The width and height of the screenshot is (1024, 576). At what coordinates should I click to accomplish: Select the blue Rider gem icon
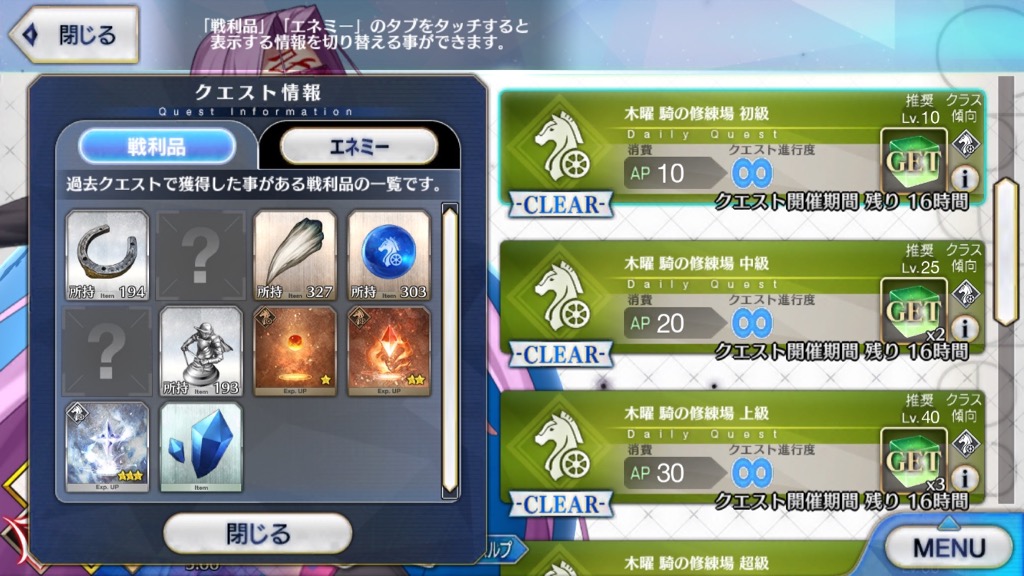(x=389, y=255)
